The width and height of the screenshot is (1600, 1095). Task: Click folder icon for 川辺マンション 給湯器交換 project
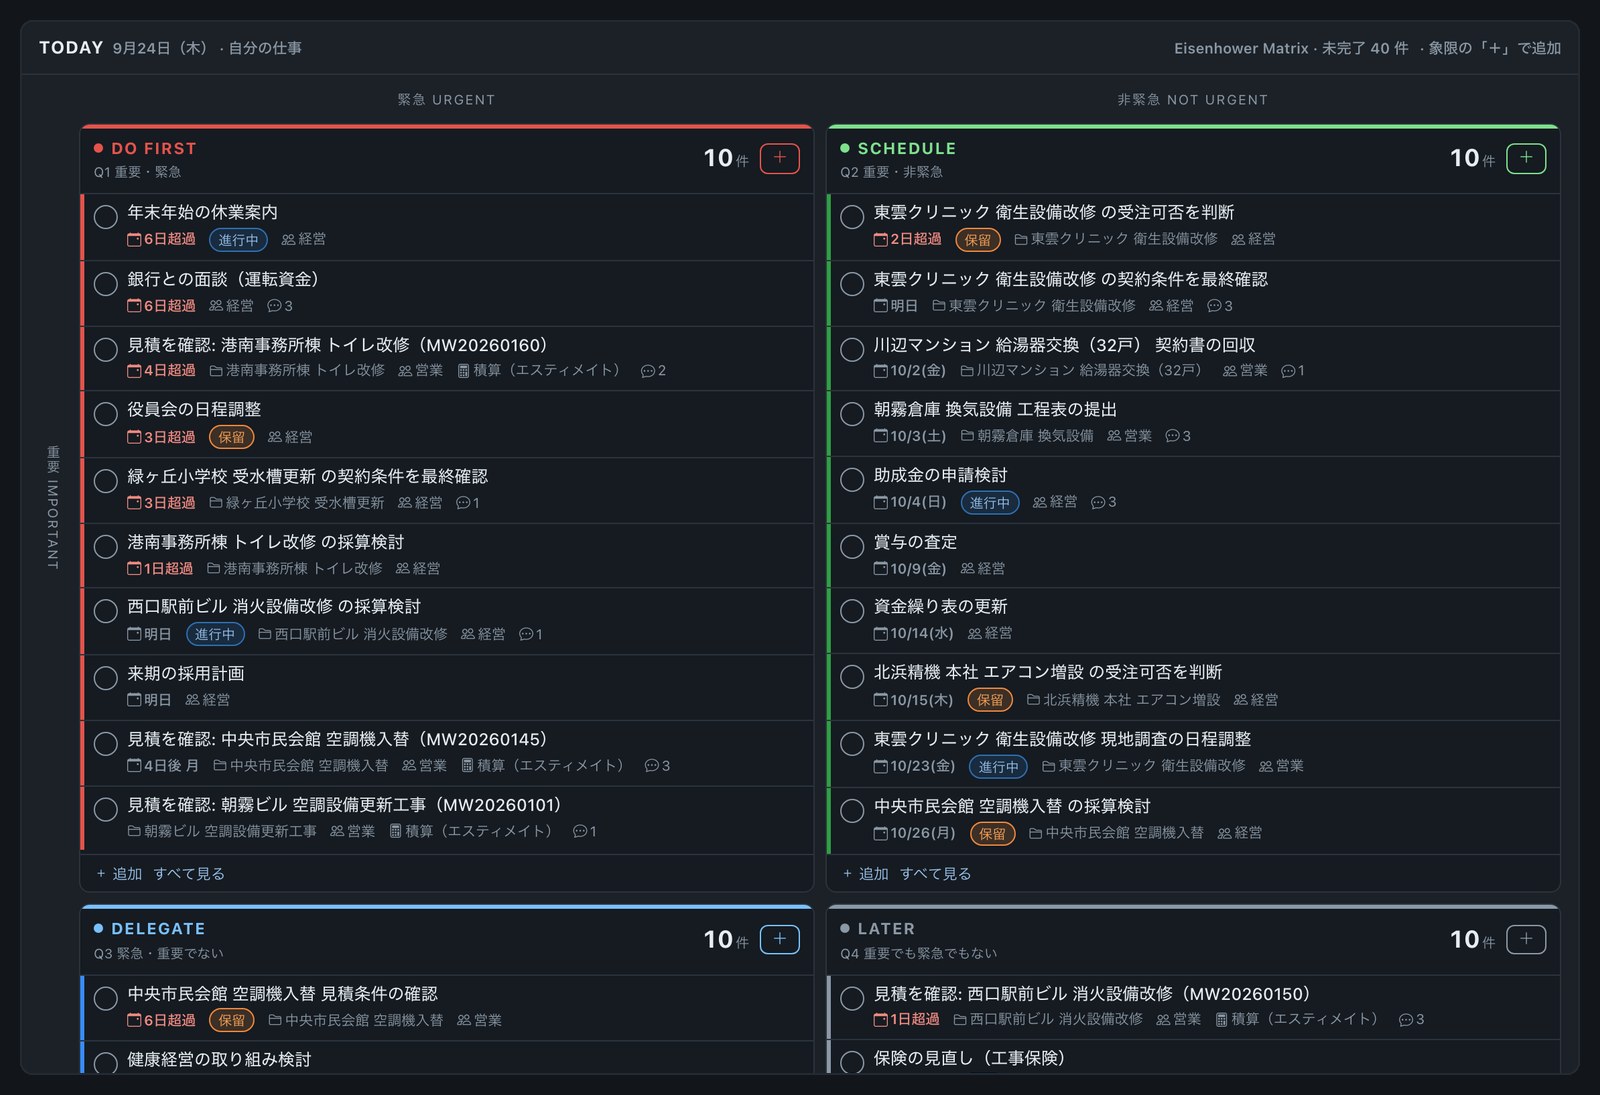[967, 371]
